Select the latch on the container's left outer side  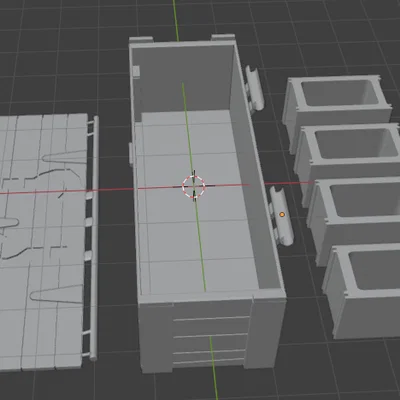pos(131,154)
